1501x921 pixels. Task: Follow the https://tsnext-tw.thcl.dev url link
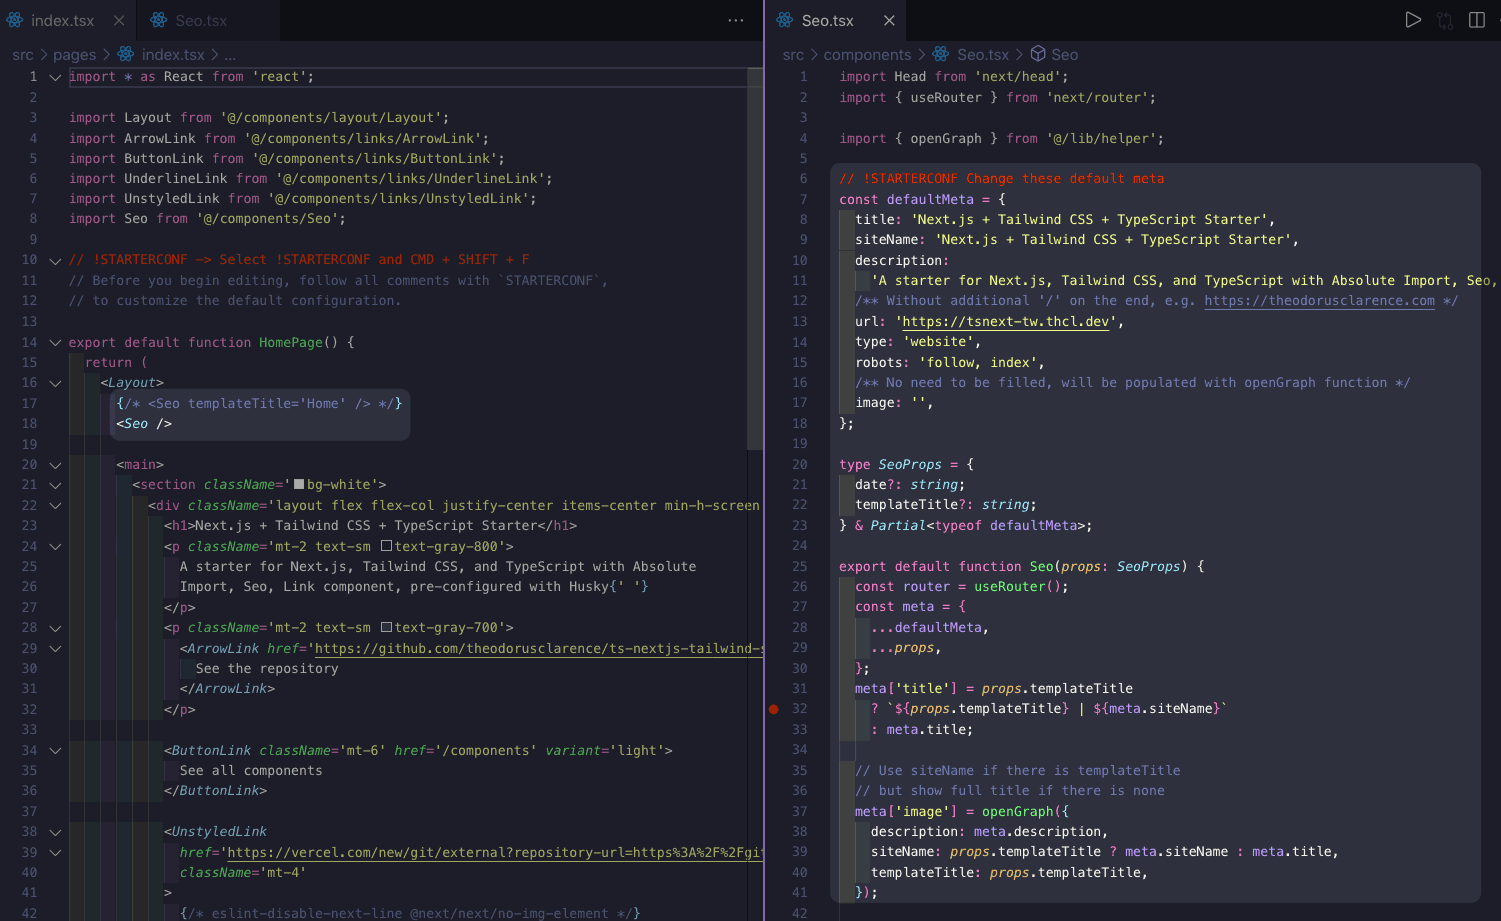pos(1006,322)
